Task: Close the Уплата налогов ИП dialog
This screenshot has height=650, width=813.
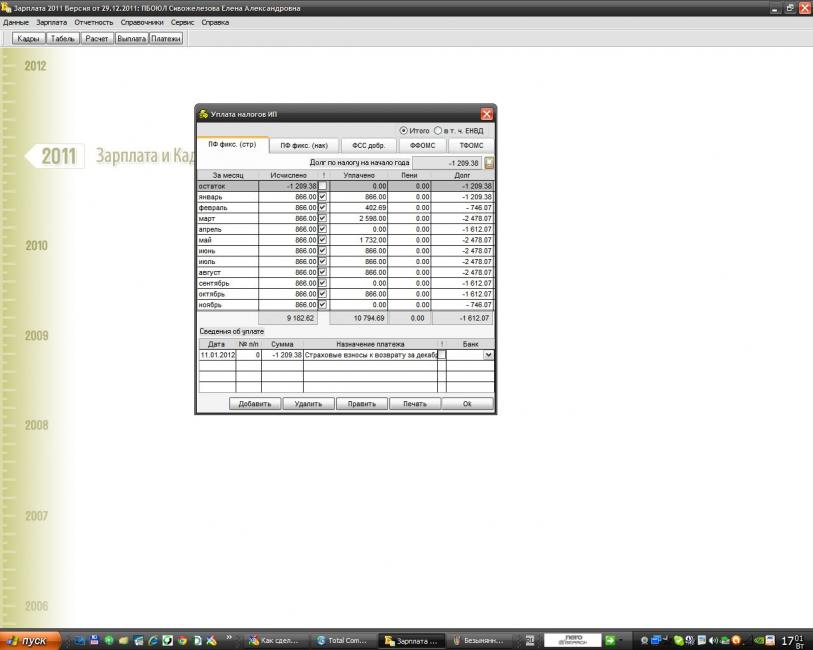Action: [486, 114]
